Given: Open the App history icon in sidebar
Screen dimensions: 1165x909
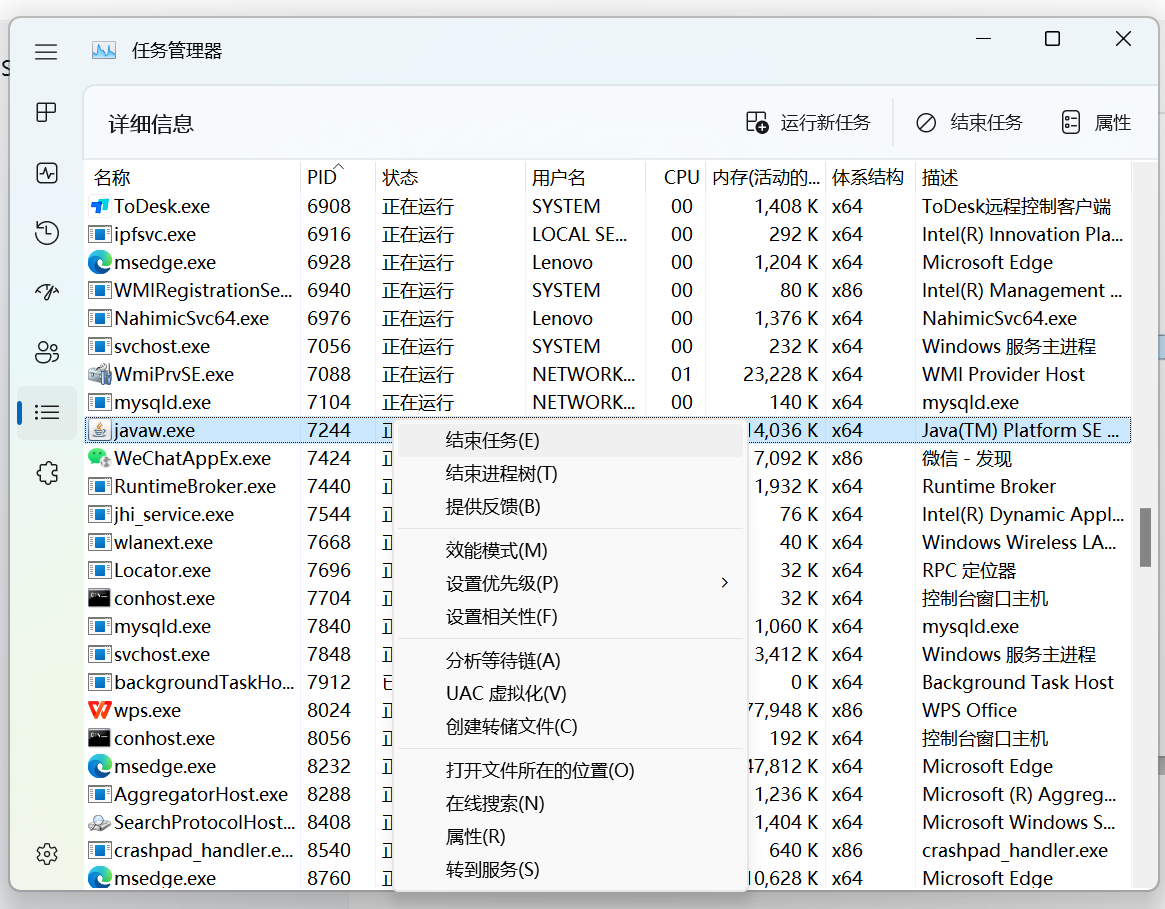Looking at the screenshot, I should point(47,233).
